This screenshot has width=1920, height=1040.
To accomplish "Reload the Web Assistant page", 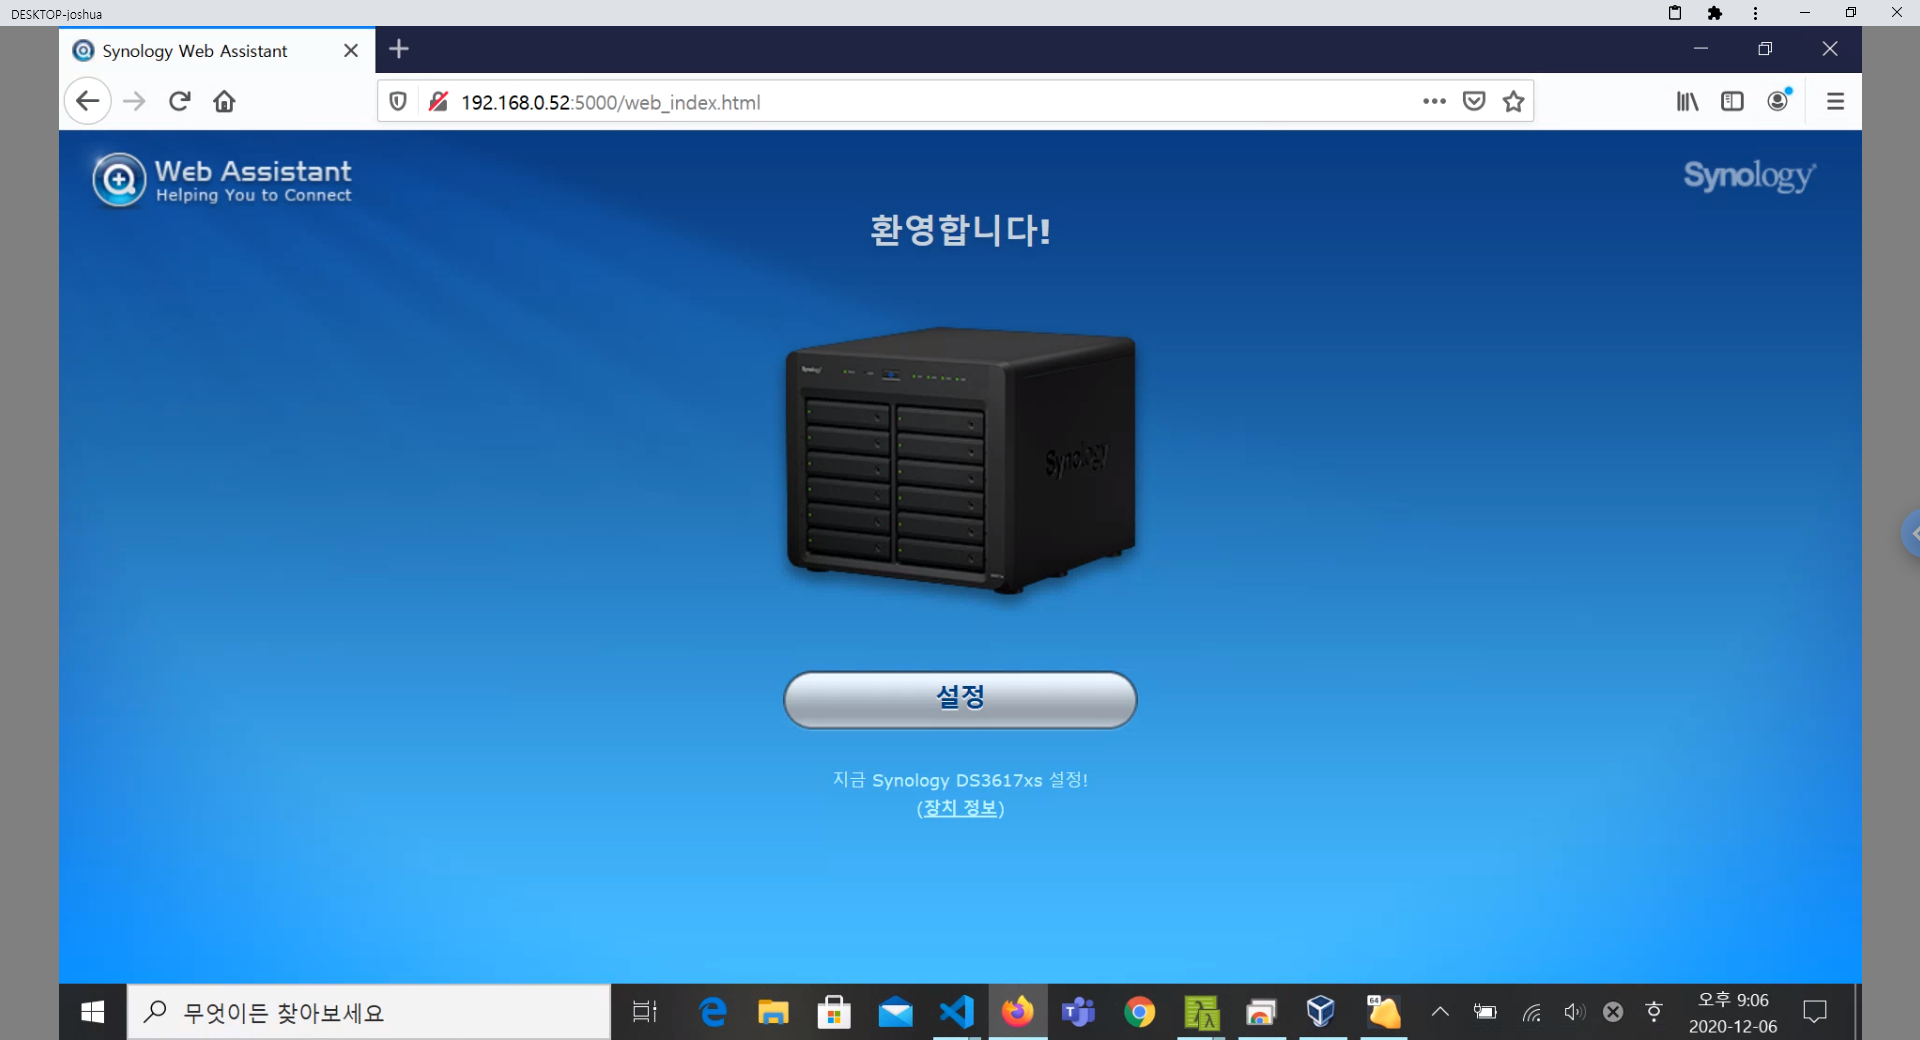I will pos(180,101).
